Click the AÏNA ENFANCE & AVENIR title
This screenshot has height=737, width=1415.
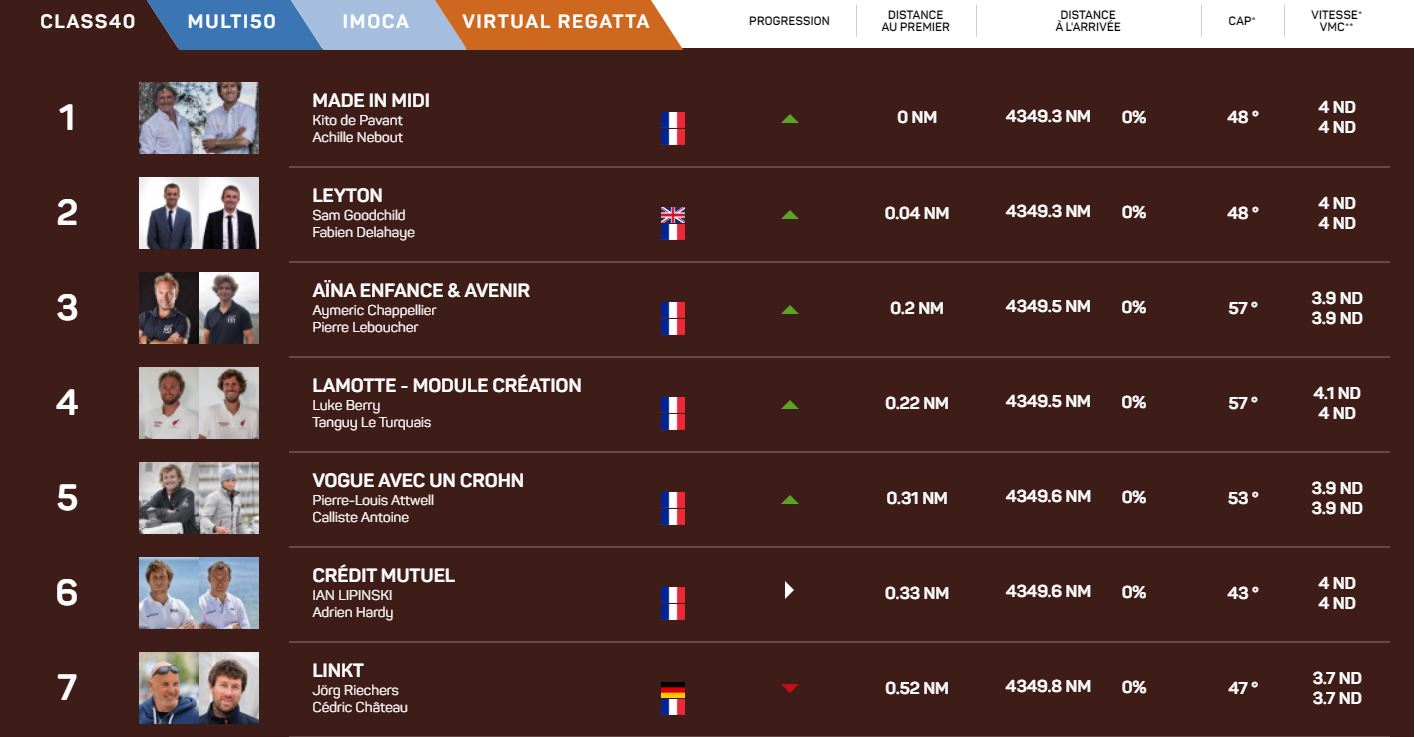(421, 291)
